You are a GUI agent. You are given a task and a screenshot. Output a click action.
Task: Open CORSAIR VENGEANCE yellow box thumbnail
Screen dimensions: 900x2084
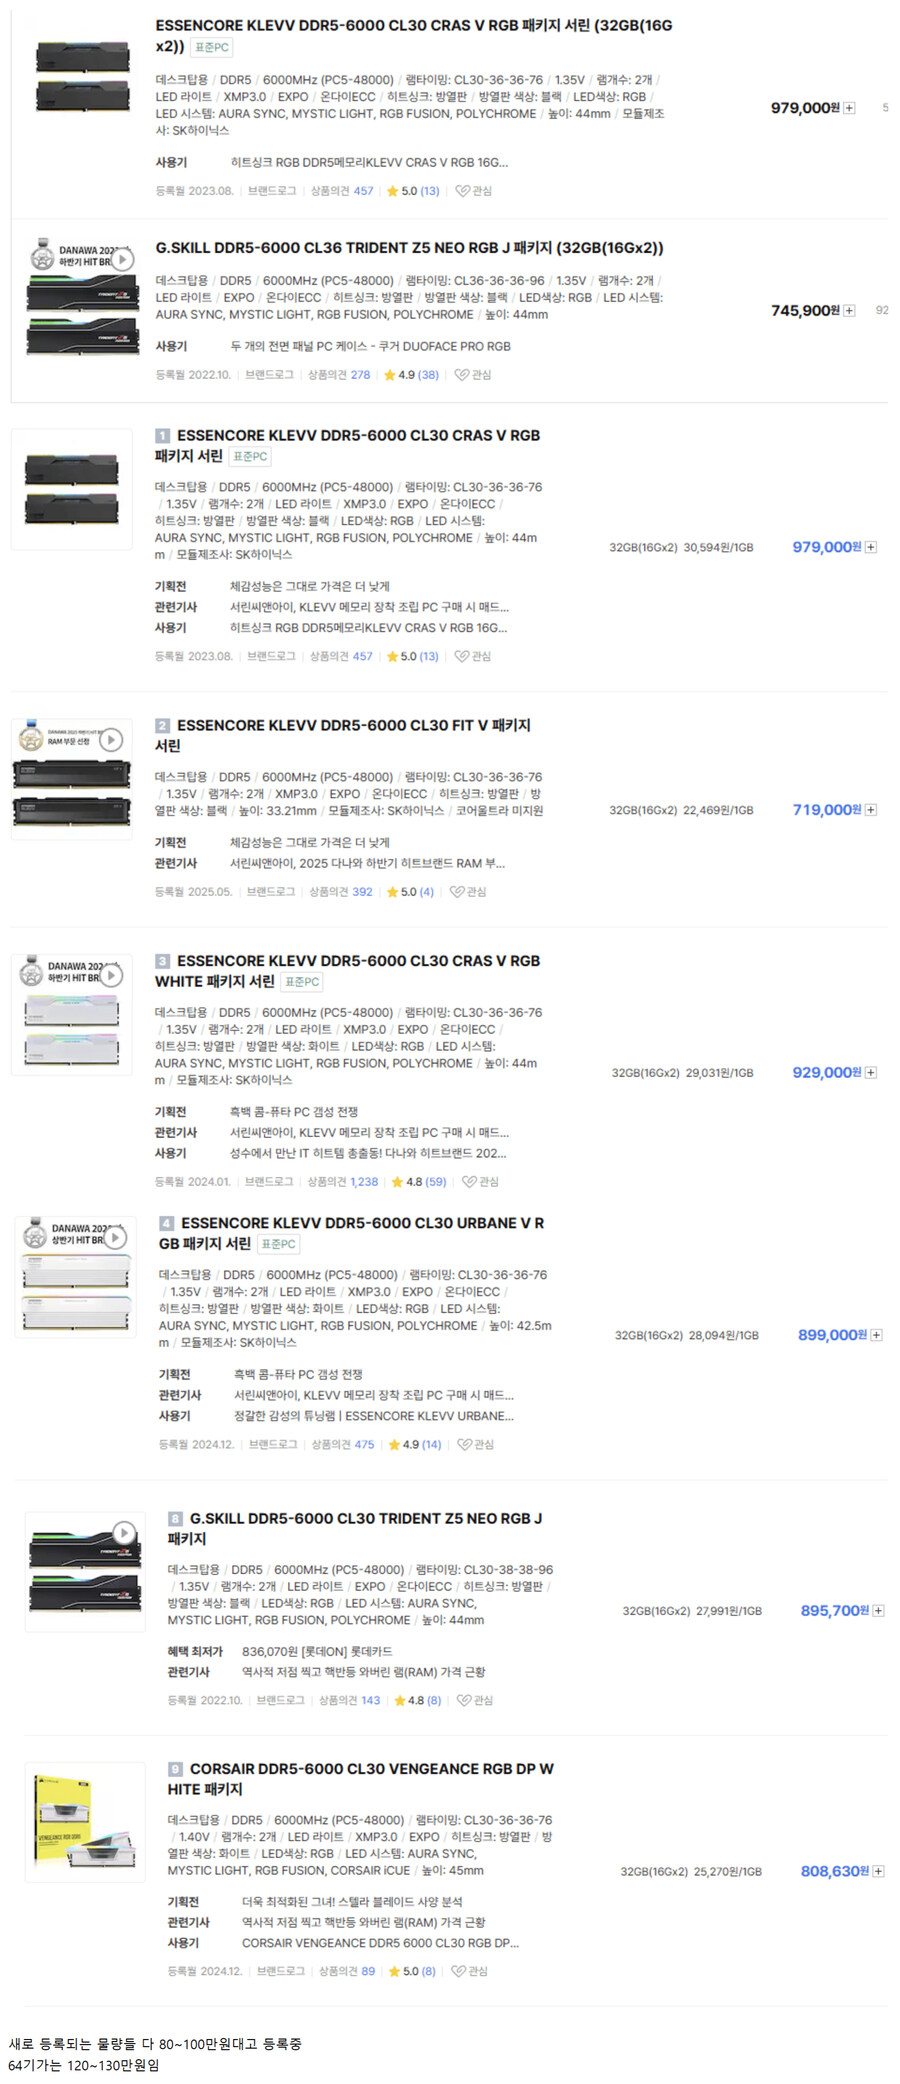[x=85, y=1822]
